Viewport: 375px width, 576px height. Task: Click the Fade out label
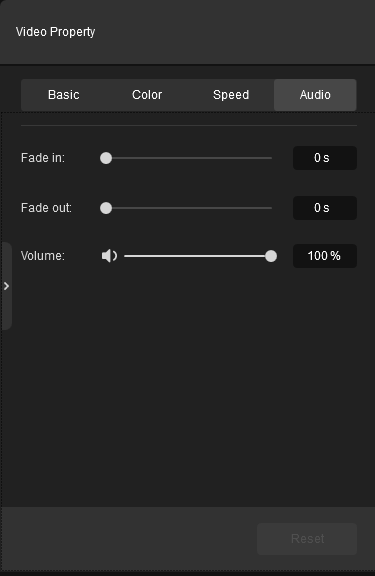point(46,208)
